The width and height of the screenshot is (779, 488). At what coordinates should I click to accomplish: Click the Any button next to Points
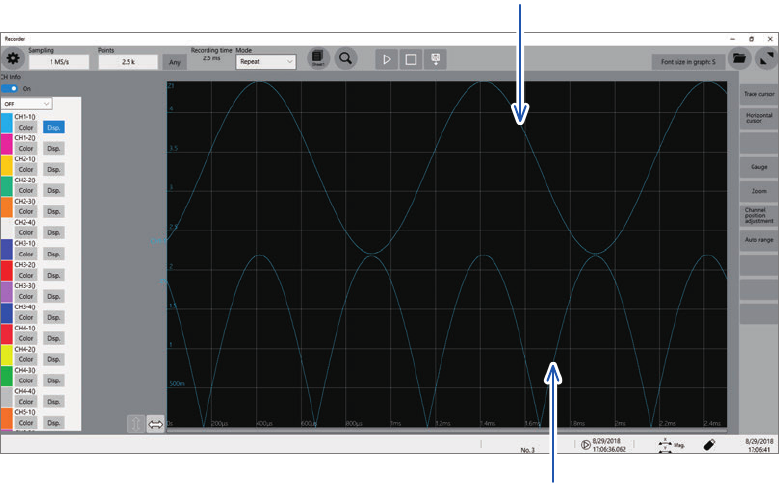point(175,62)
